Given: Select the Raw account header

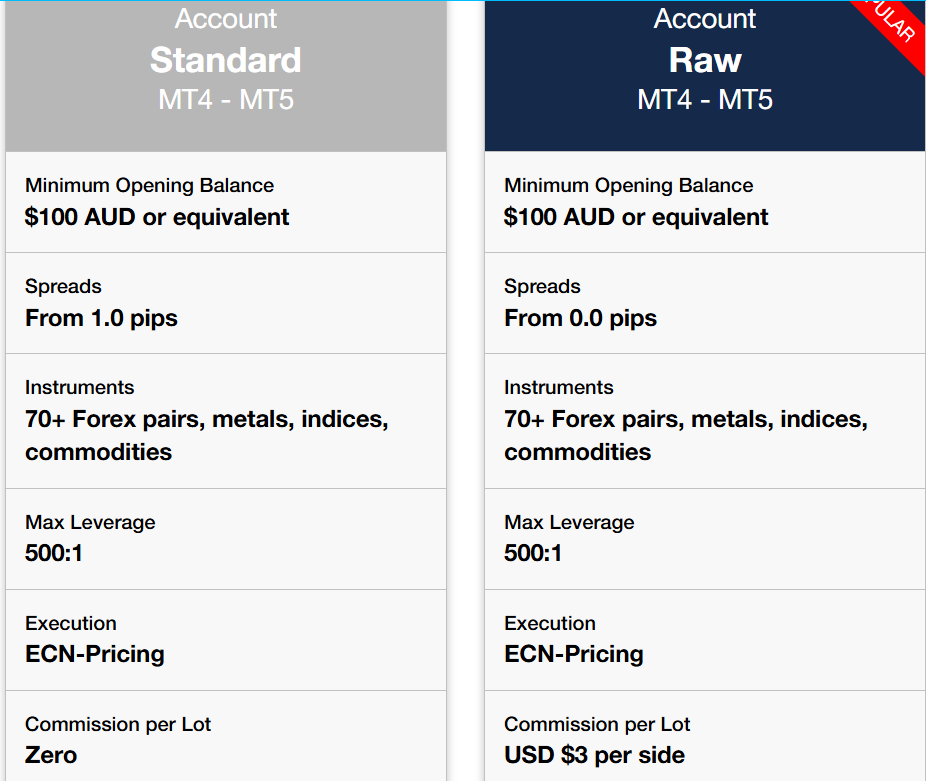Looking at the screenshot, I should [705, 60].
